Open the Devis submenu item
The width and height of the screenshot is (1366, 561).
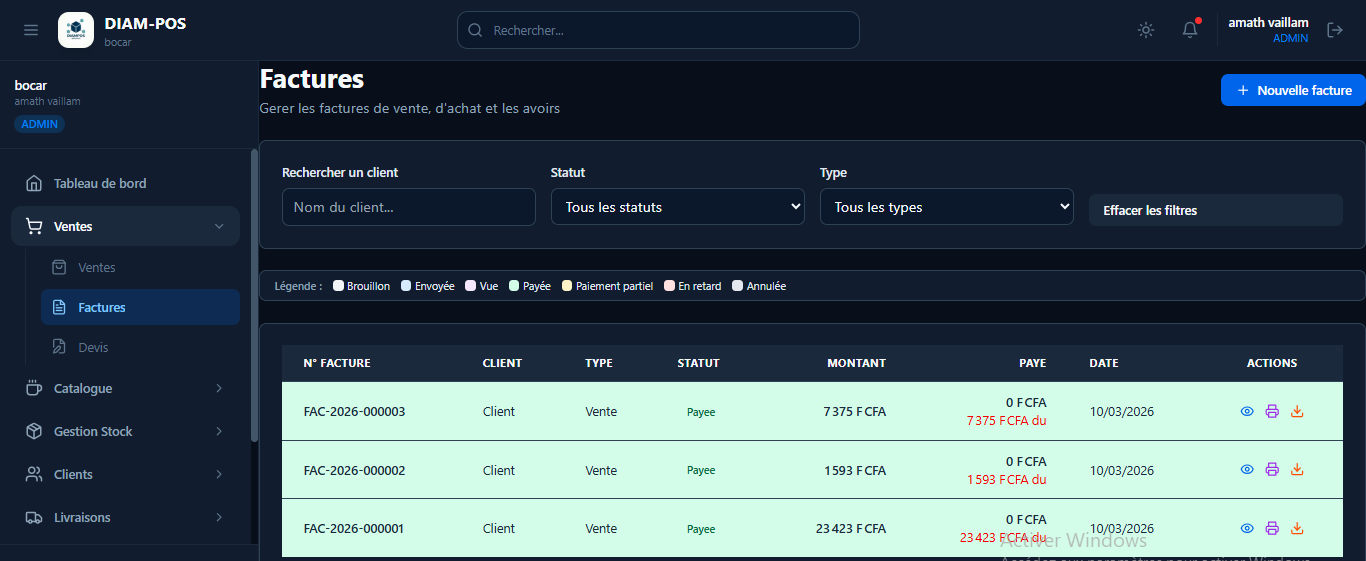point(93,347)
